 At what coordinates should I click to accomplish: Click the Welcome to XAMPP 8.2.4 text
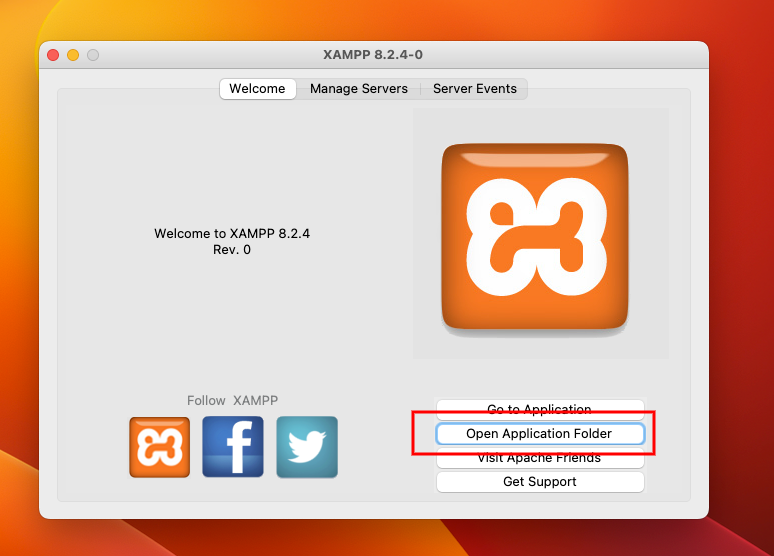click(x=232, y=234)
